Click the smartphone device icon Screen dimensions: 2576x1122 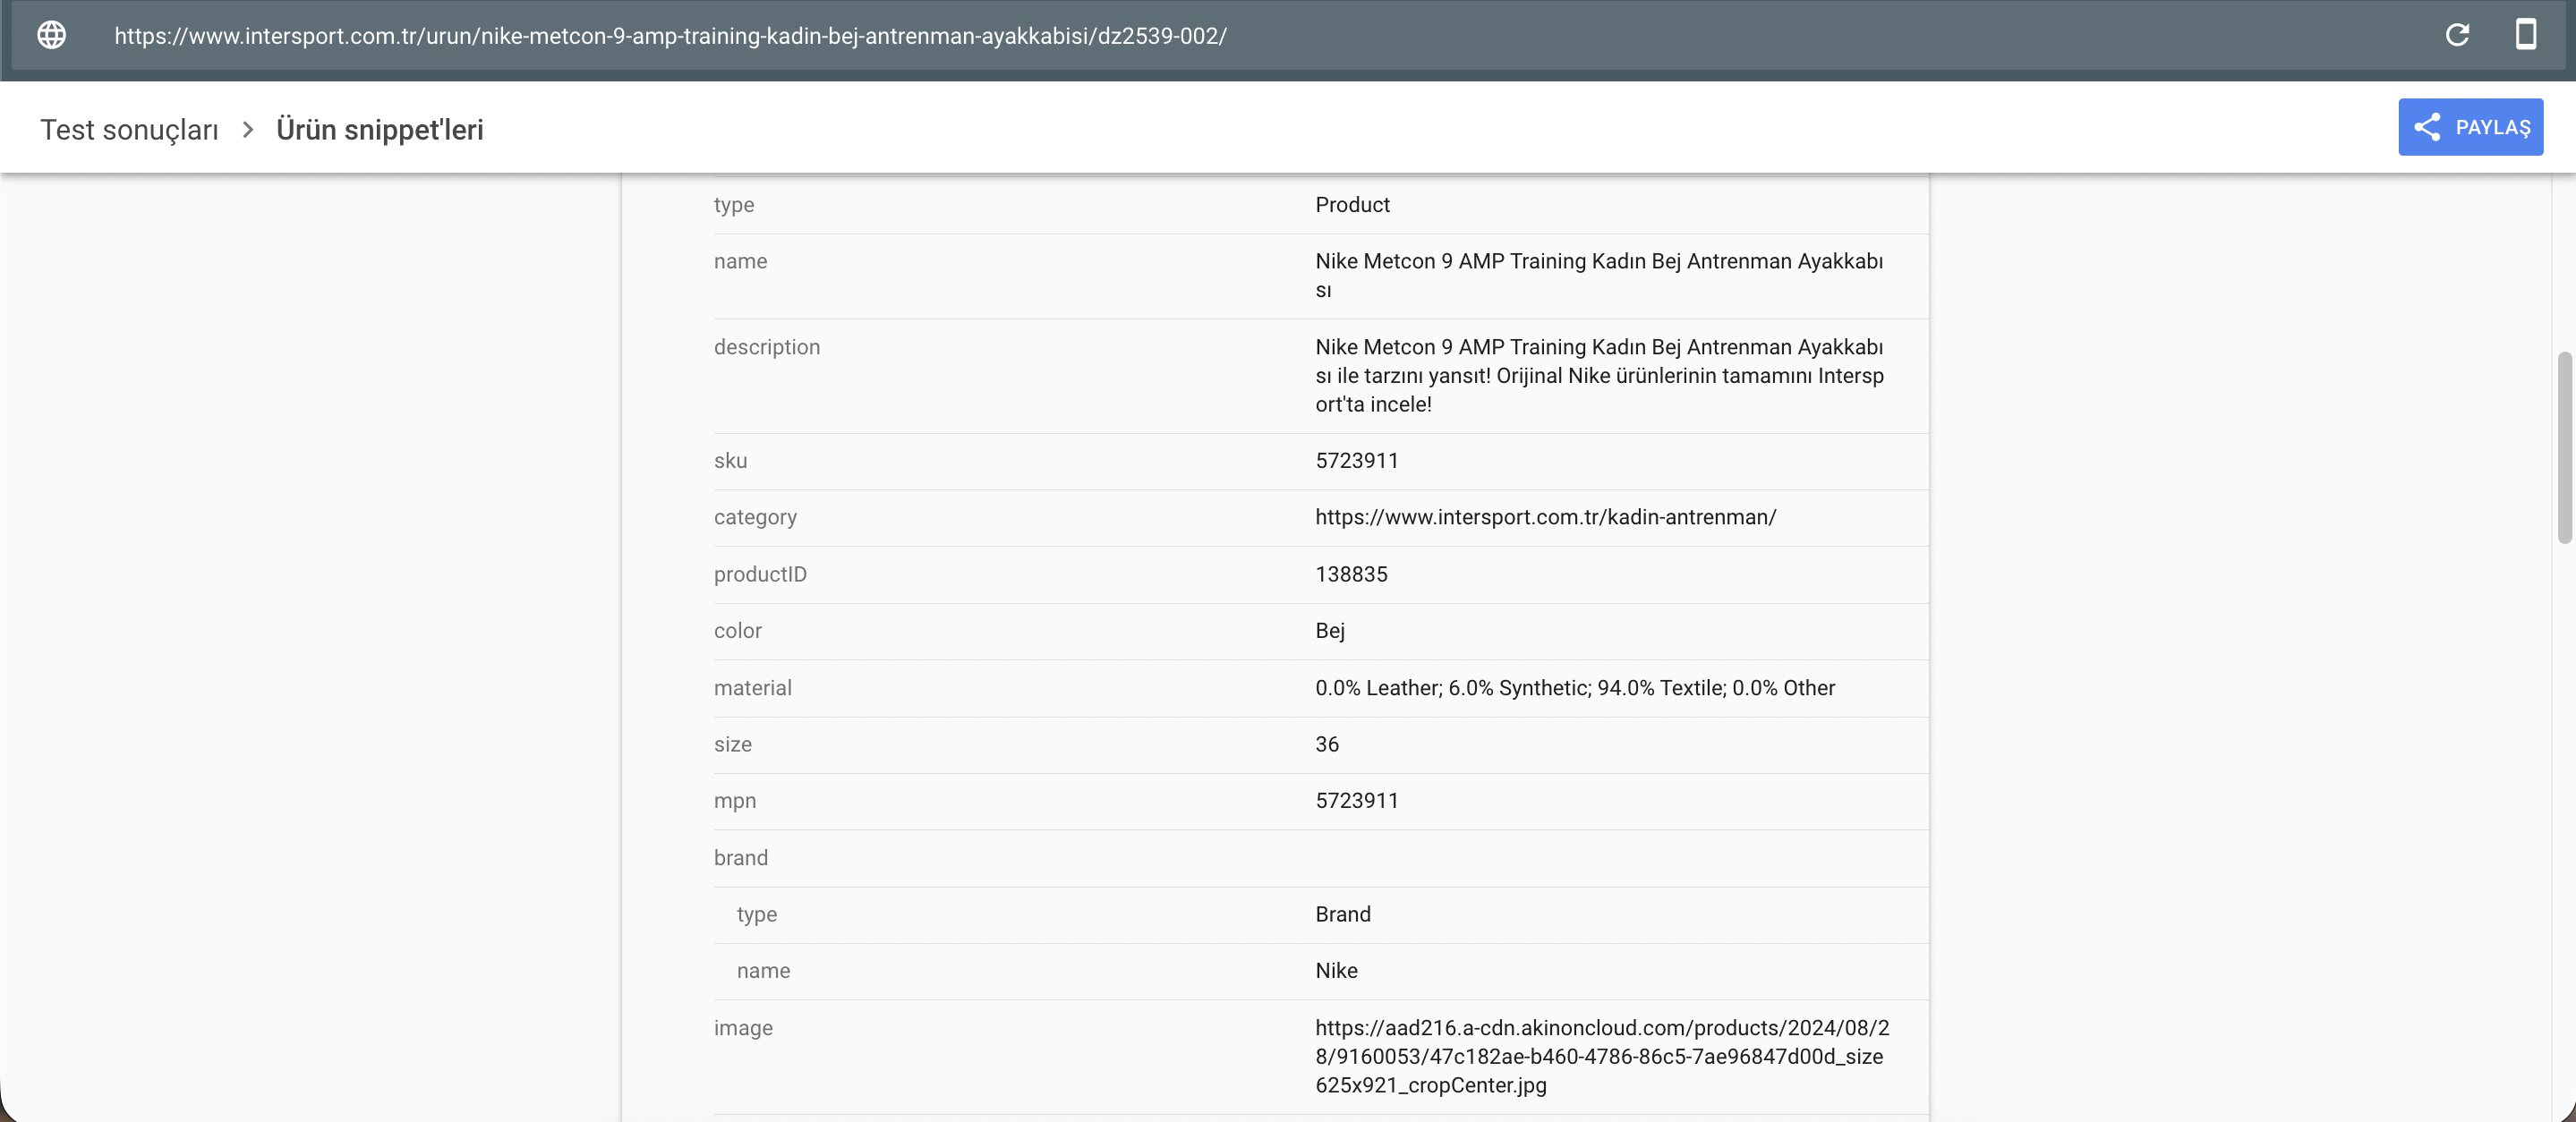(2525, 35)
